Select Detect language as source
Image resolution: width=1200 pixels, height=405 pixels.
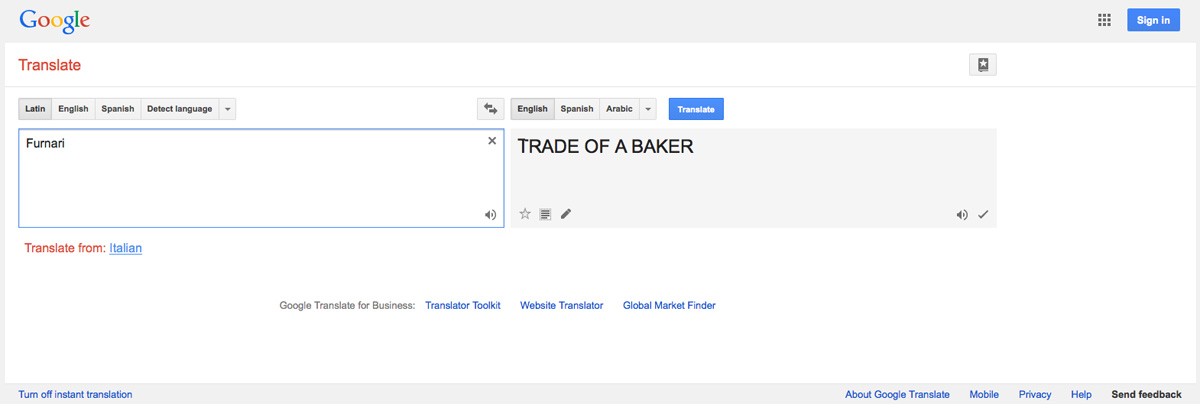click(x=180, y=109)
